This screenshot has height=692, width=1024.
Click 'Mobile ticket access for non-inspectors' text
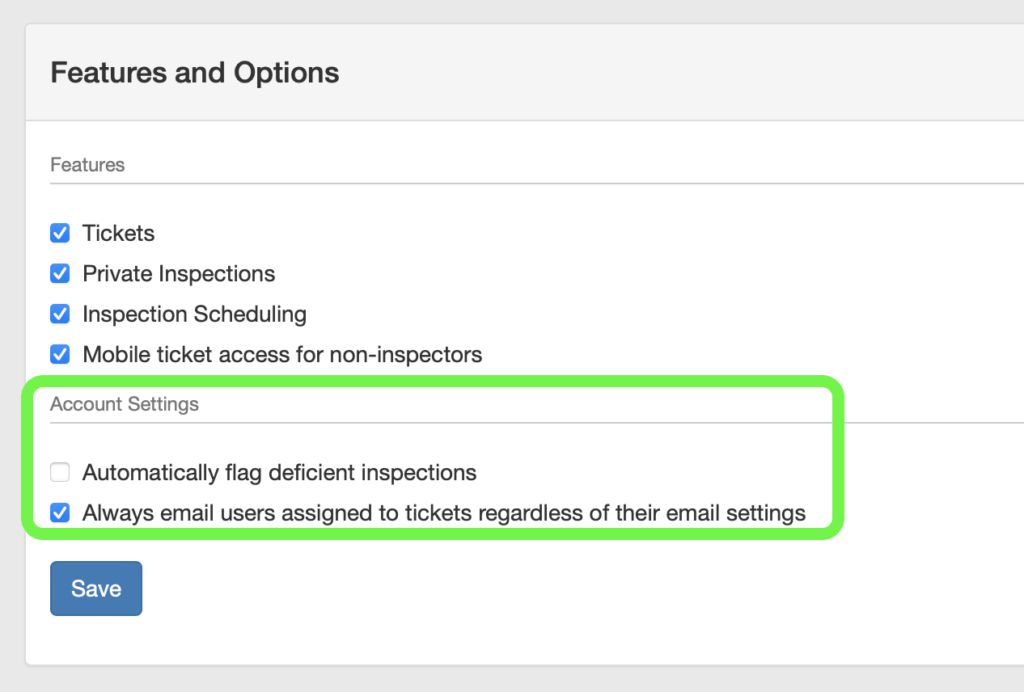282,354
